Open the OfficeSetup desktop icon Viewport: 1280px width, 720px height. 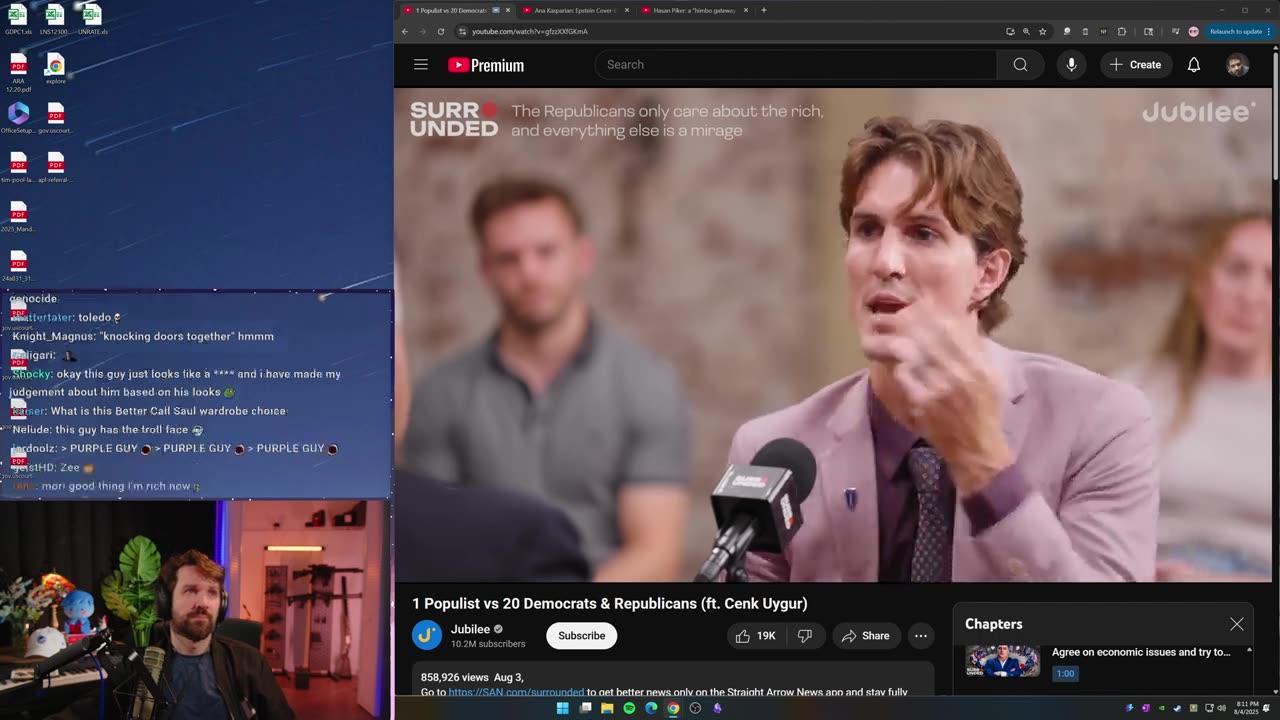(18, 118)
